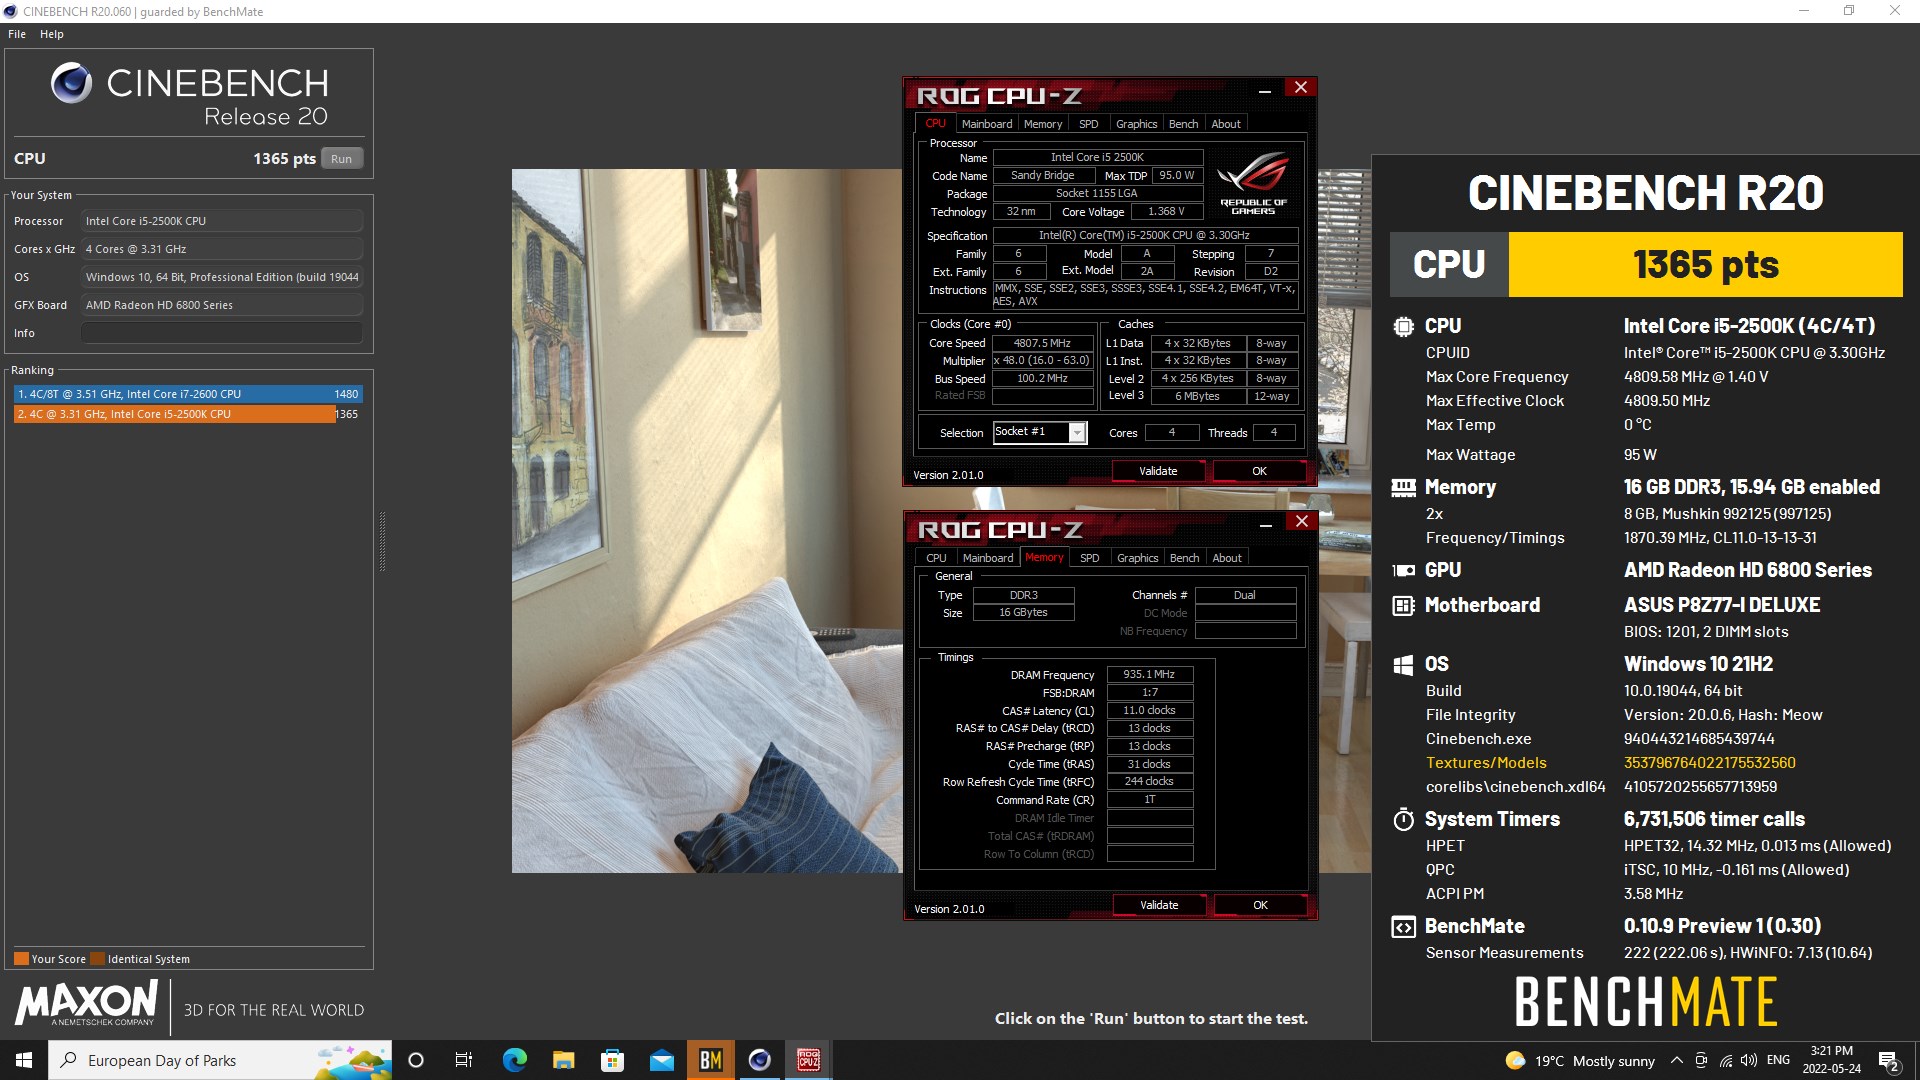This screenshot has height=1080, width=1920.
Task: Close the lower CPU-Z window
Action: click(x=1302, y=522)
